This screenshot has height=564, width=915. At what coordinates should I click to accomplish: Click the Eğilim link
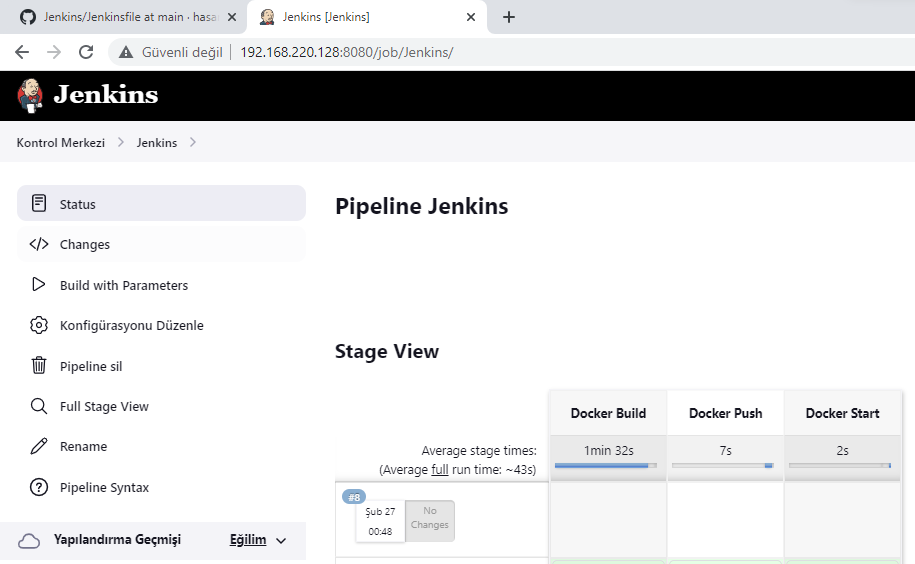pyautogui.click(x=248, y=540)
